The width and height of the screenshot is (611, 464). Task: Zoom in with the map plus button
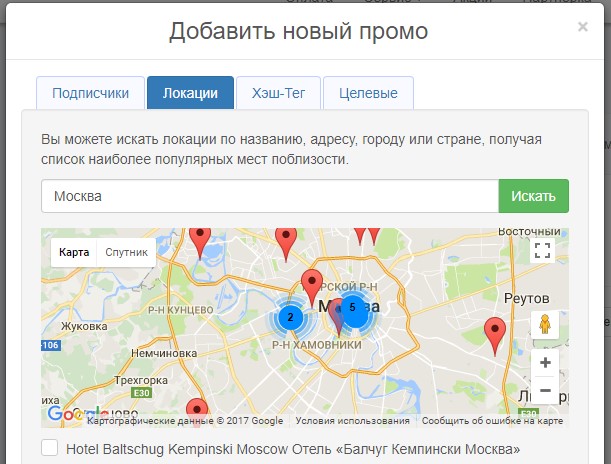tap(545, 363)
